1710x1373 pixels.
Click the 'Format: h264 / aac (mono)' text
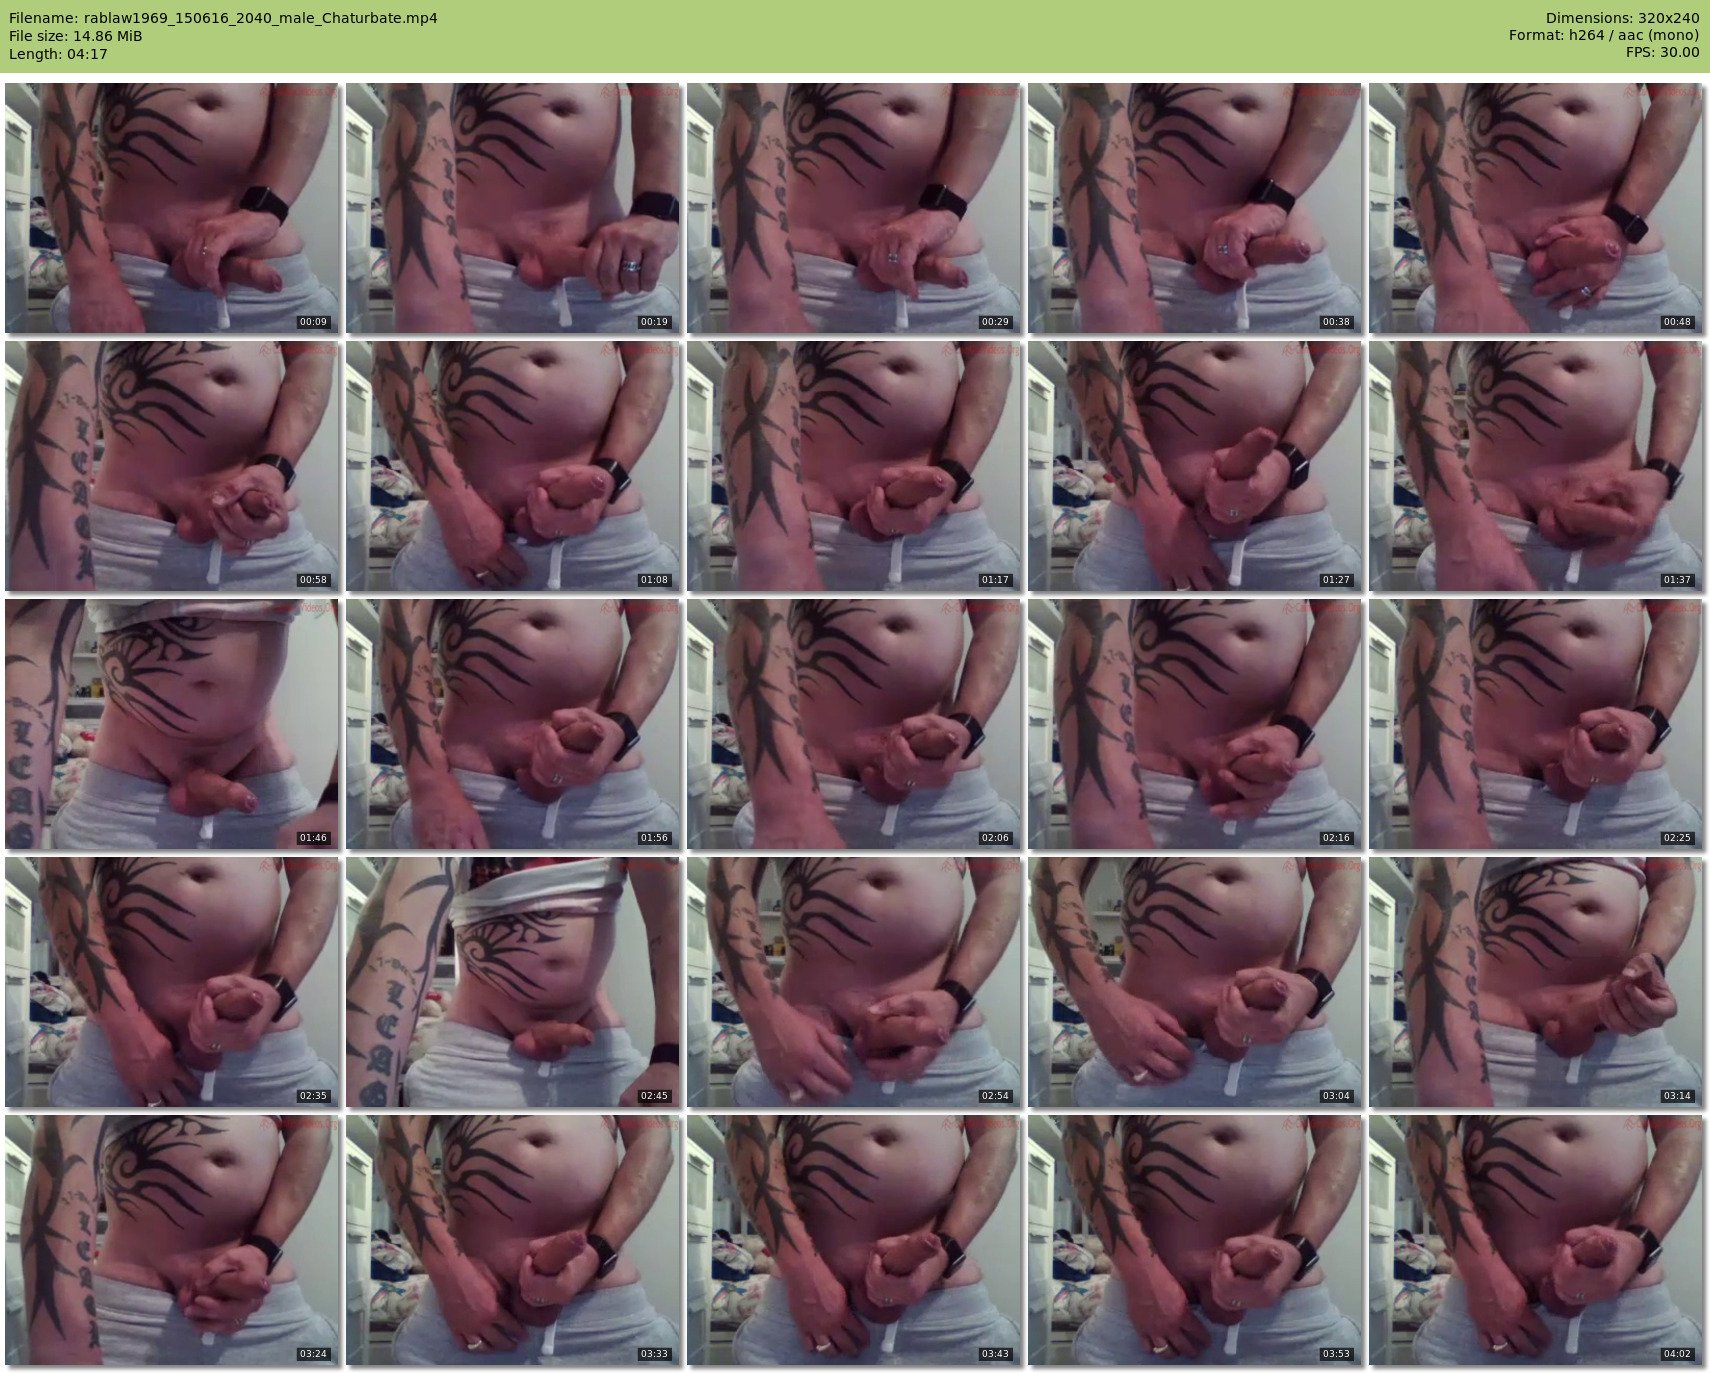tap(1604, 36)
